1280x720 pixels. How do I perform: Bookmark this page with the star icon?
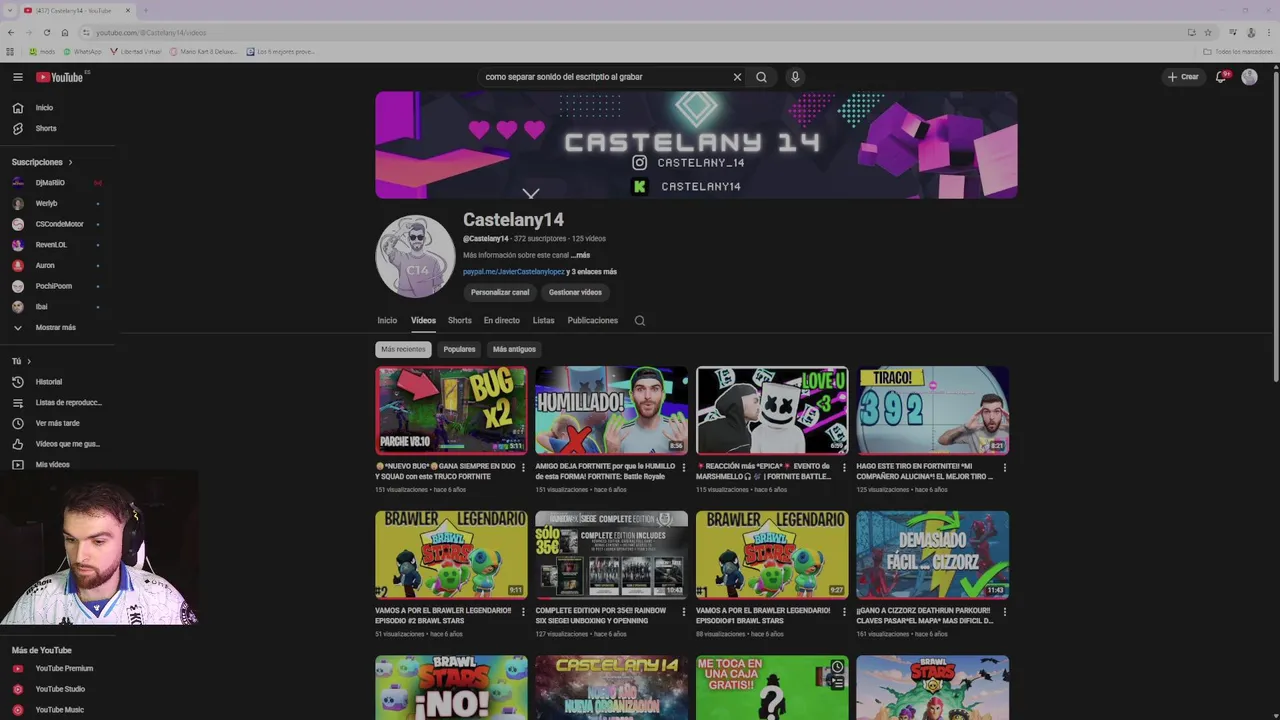tap(1208, 32)
